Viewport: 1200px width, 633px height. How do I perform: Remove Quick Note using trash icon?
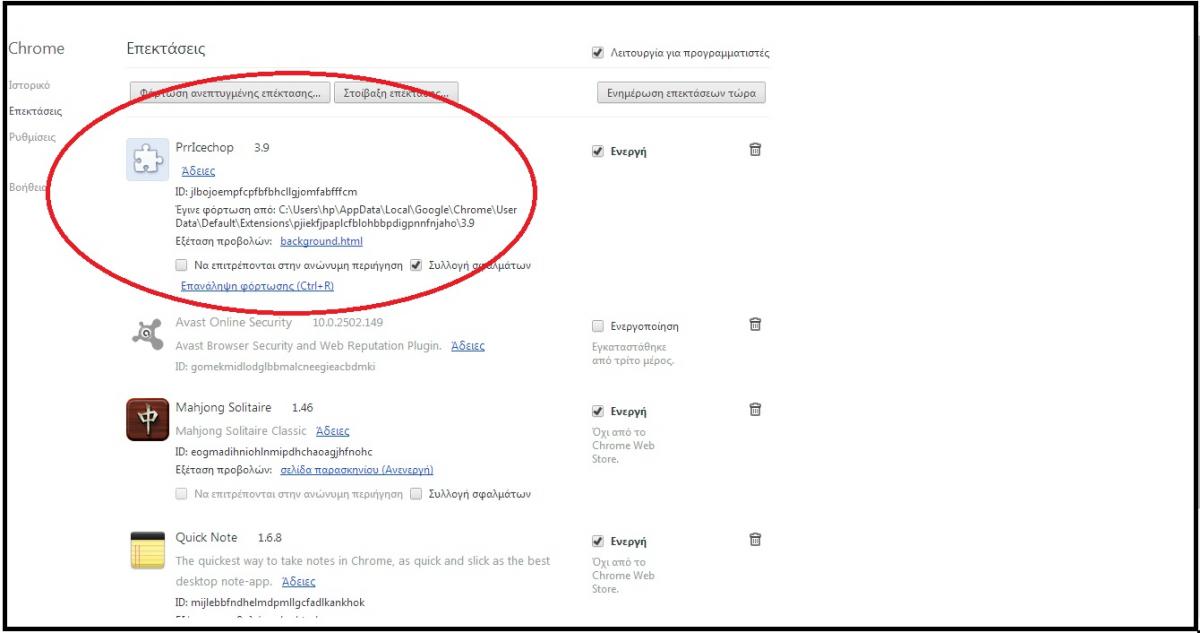coord(755,540)
